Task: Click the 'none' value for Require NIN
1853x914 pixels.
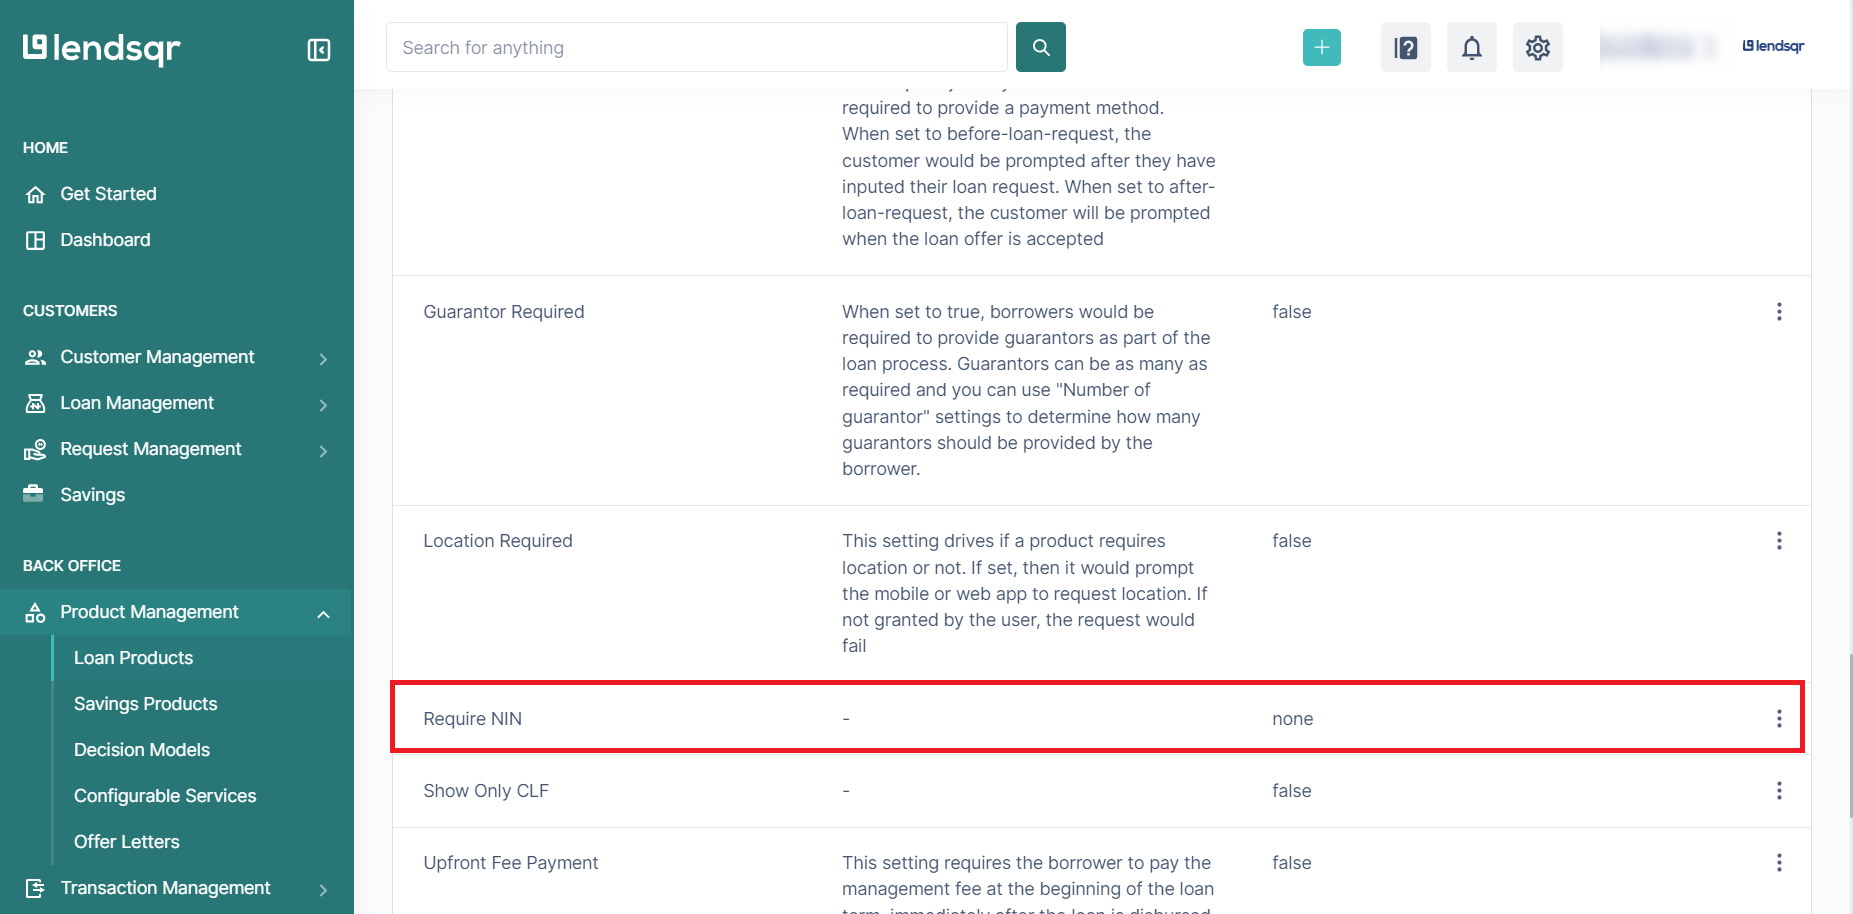Action: 1292,719
